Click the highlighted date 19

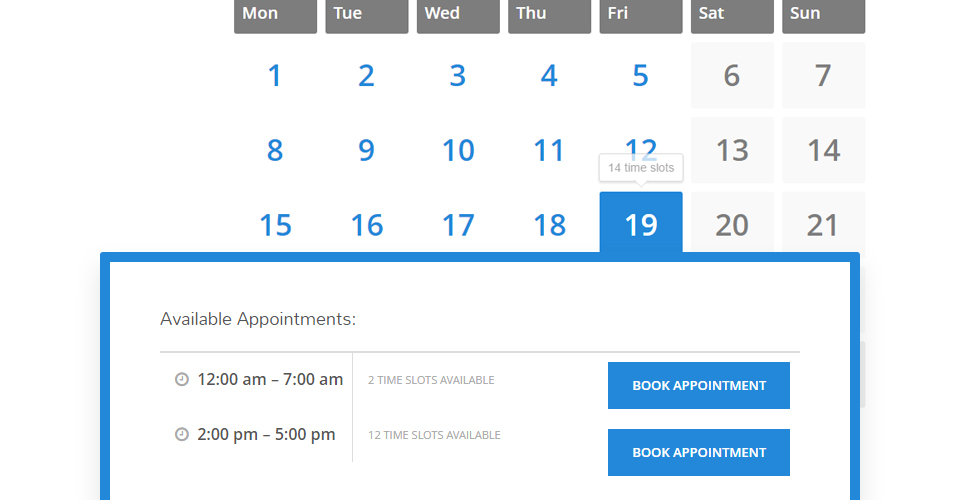pyautogui.click(x=641, y=223)
